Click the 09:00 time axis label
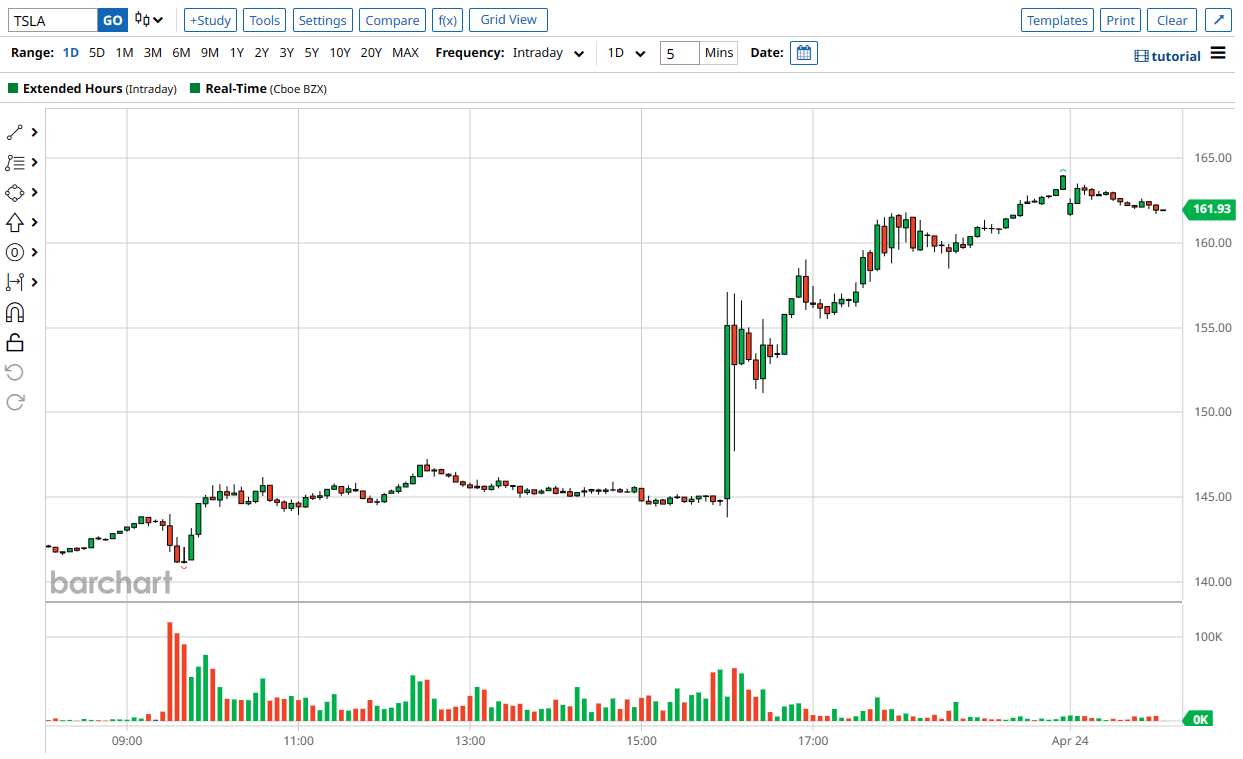The width and height of the screenshot is (1243, 759). [x=127, y=741]
